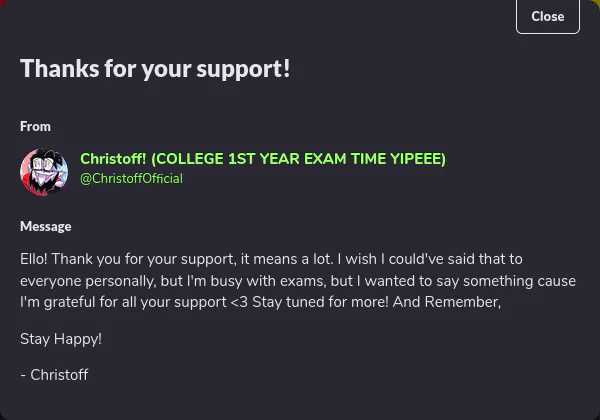Click the 'Stay Happy!' line
Viewport: 600px width, 420px height.
point(61,339)
